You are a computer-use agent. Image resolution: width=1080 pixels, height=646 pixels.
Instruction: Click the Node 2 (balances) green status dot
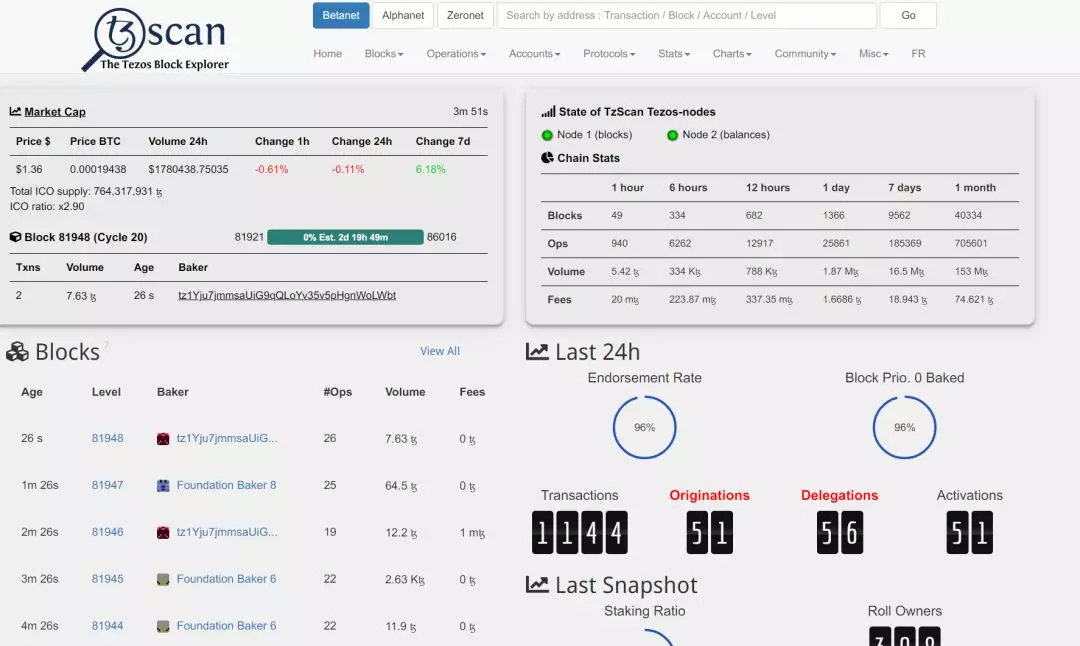pyautogui.click(x=673, y=135)
